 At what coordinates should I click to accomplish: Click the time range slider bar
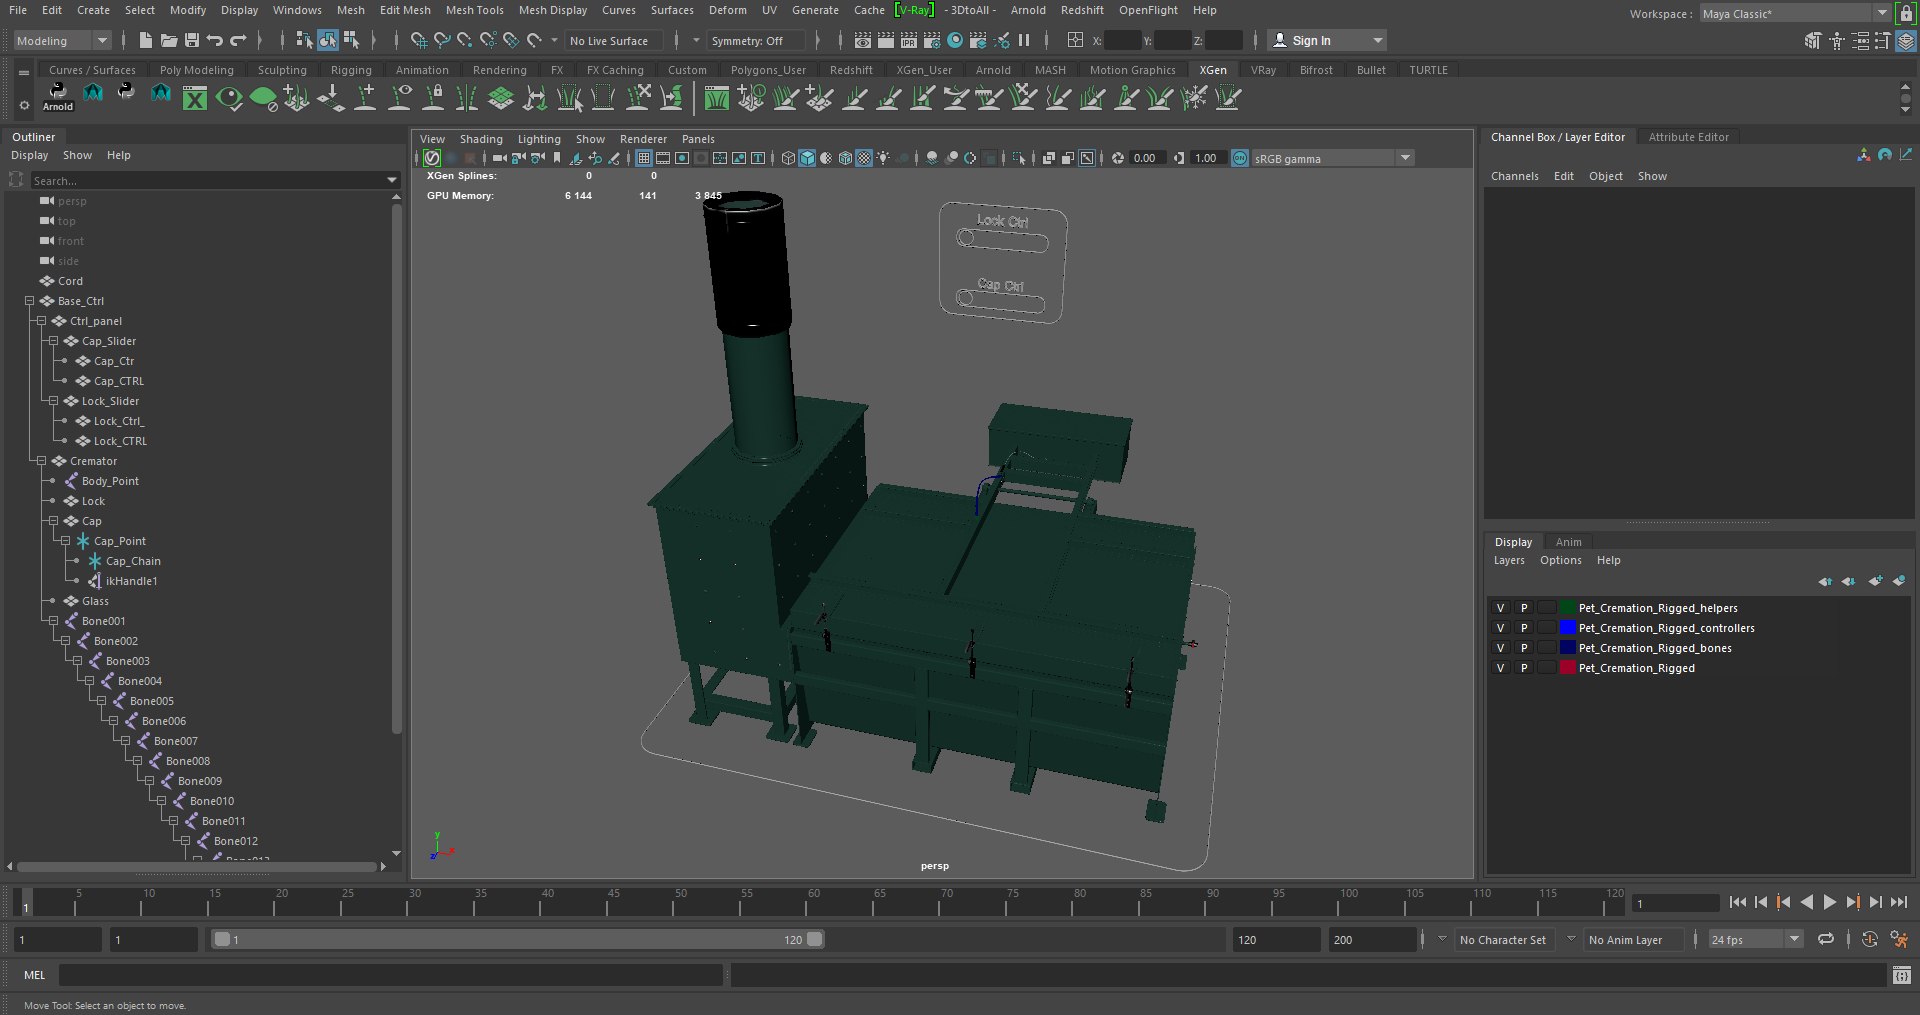(x=517, y=939)
